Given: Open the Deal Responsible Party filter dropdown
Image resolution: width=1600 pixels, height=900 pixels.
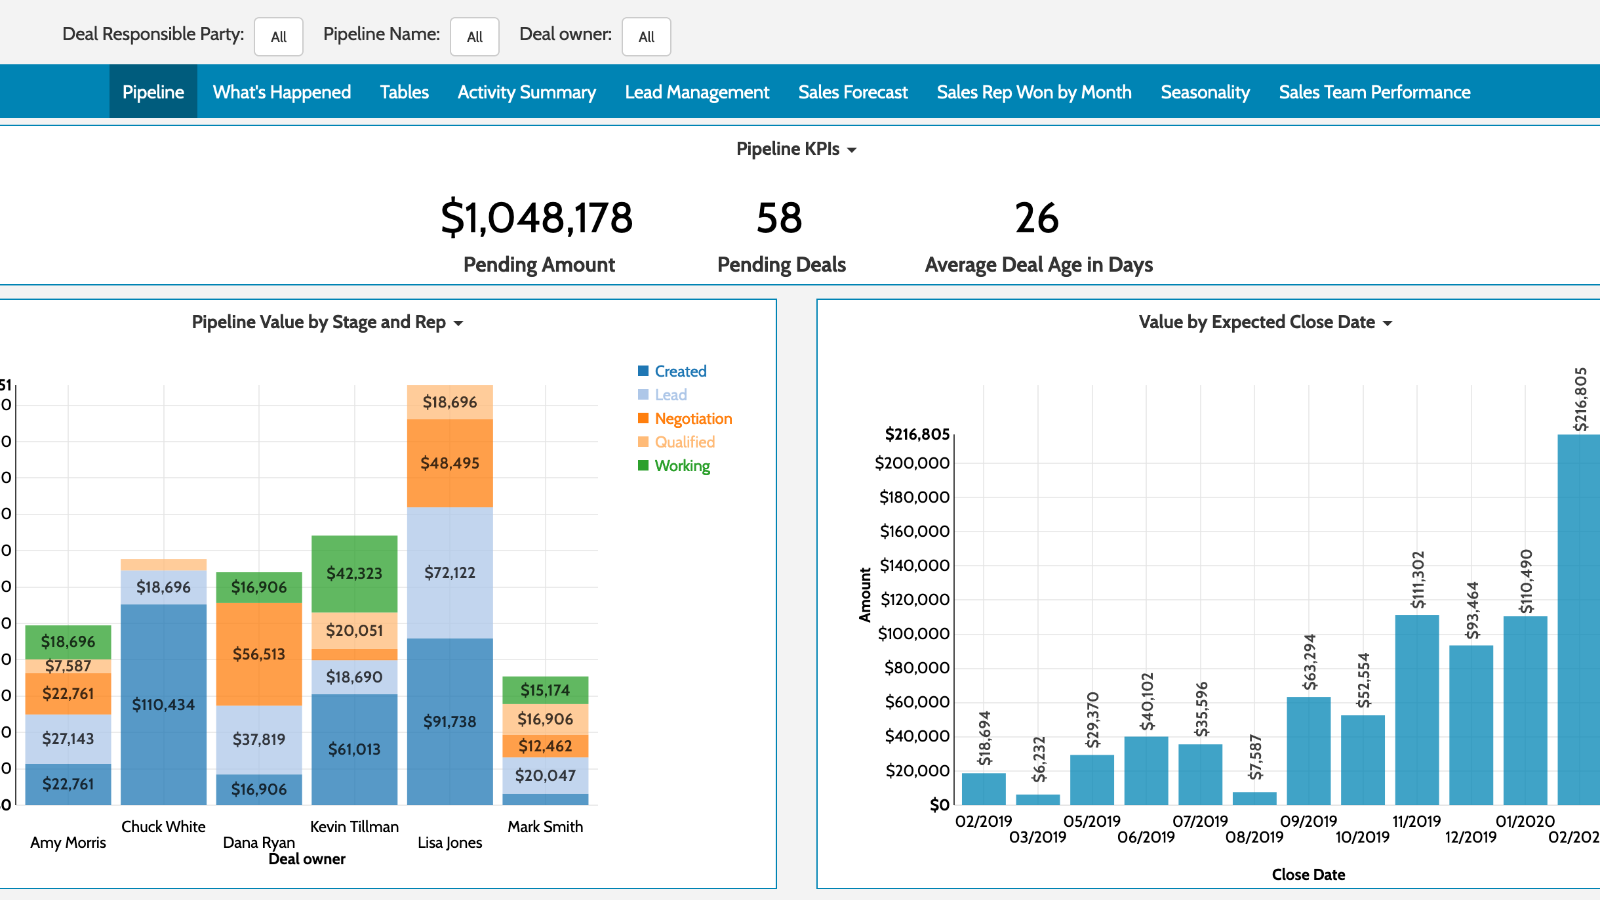Looking at the screenshot, I should [x=278, y=36].
